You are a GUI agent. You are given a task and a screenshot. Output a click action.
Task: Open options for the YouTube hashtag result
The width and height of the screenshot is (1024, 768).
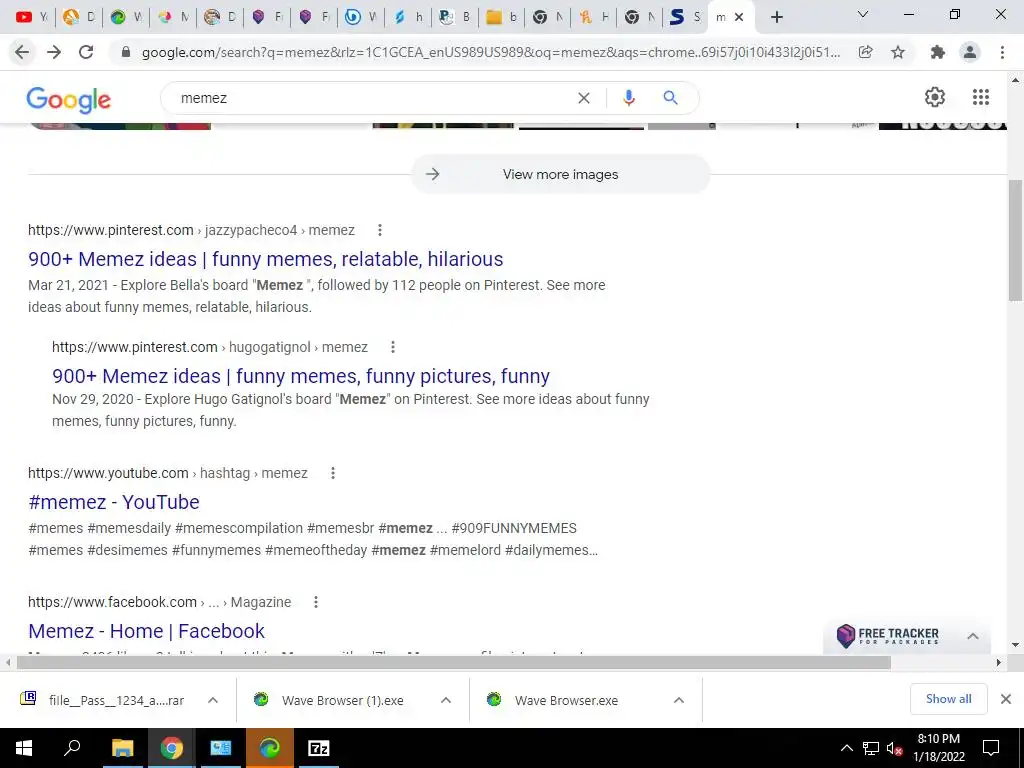point(332,473)
